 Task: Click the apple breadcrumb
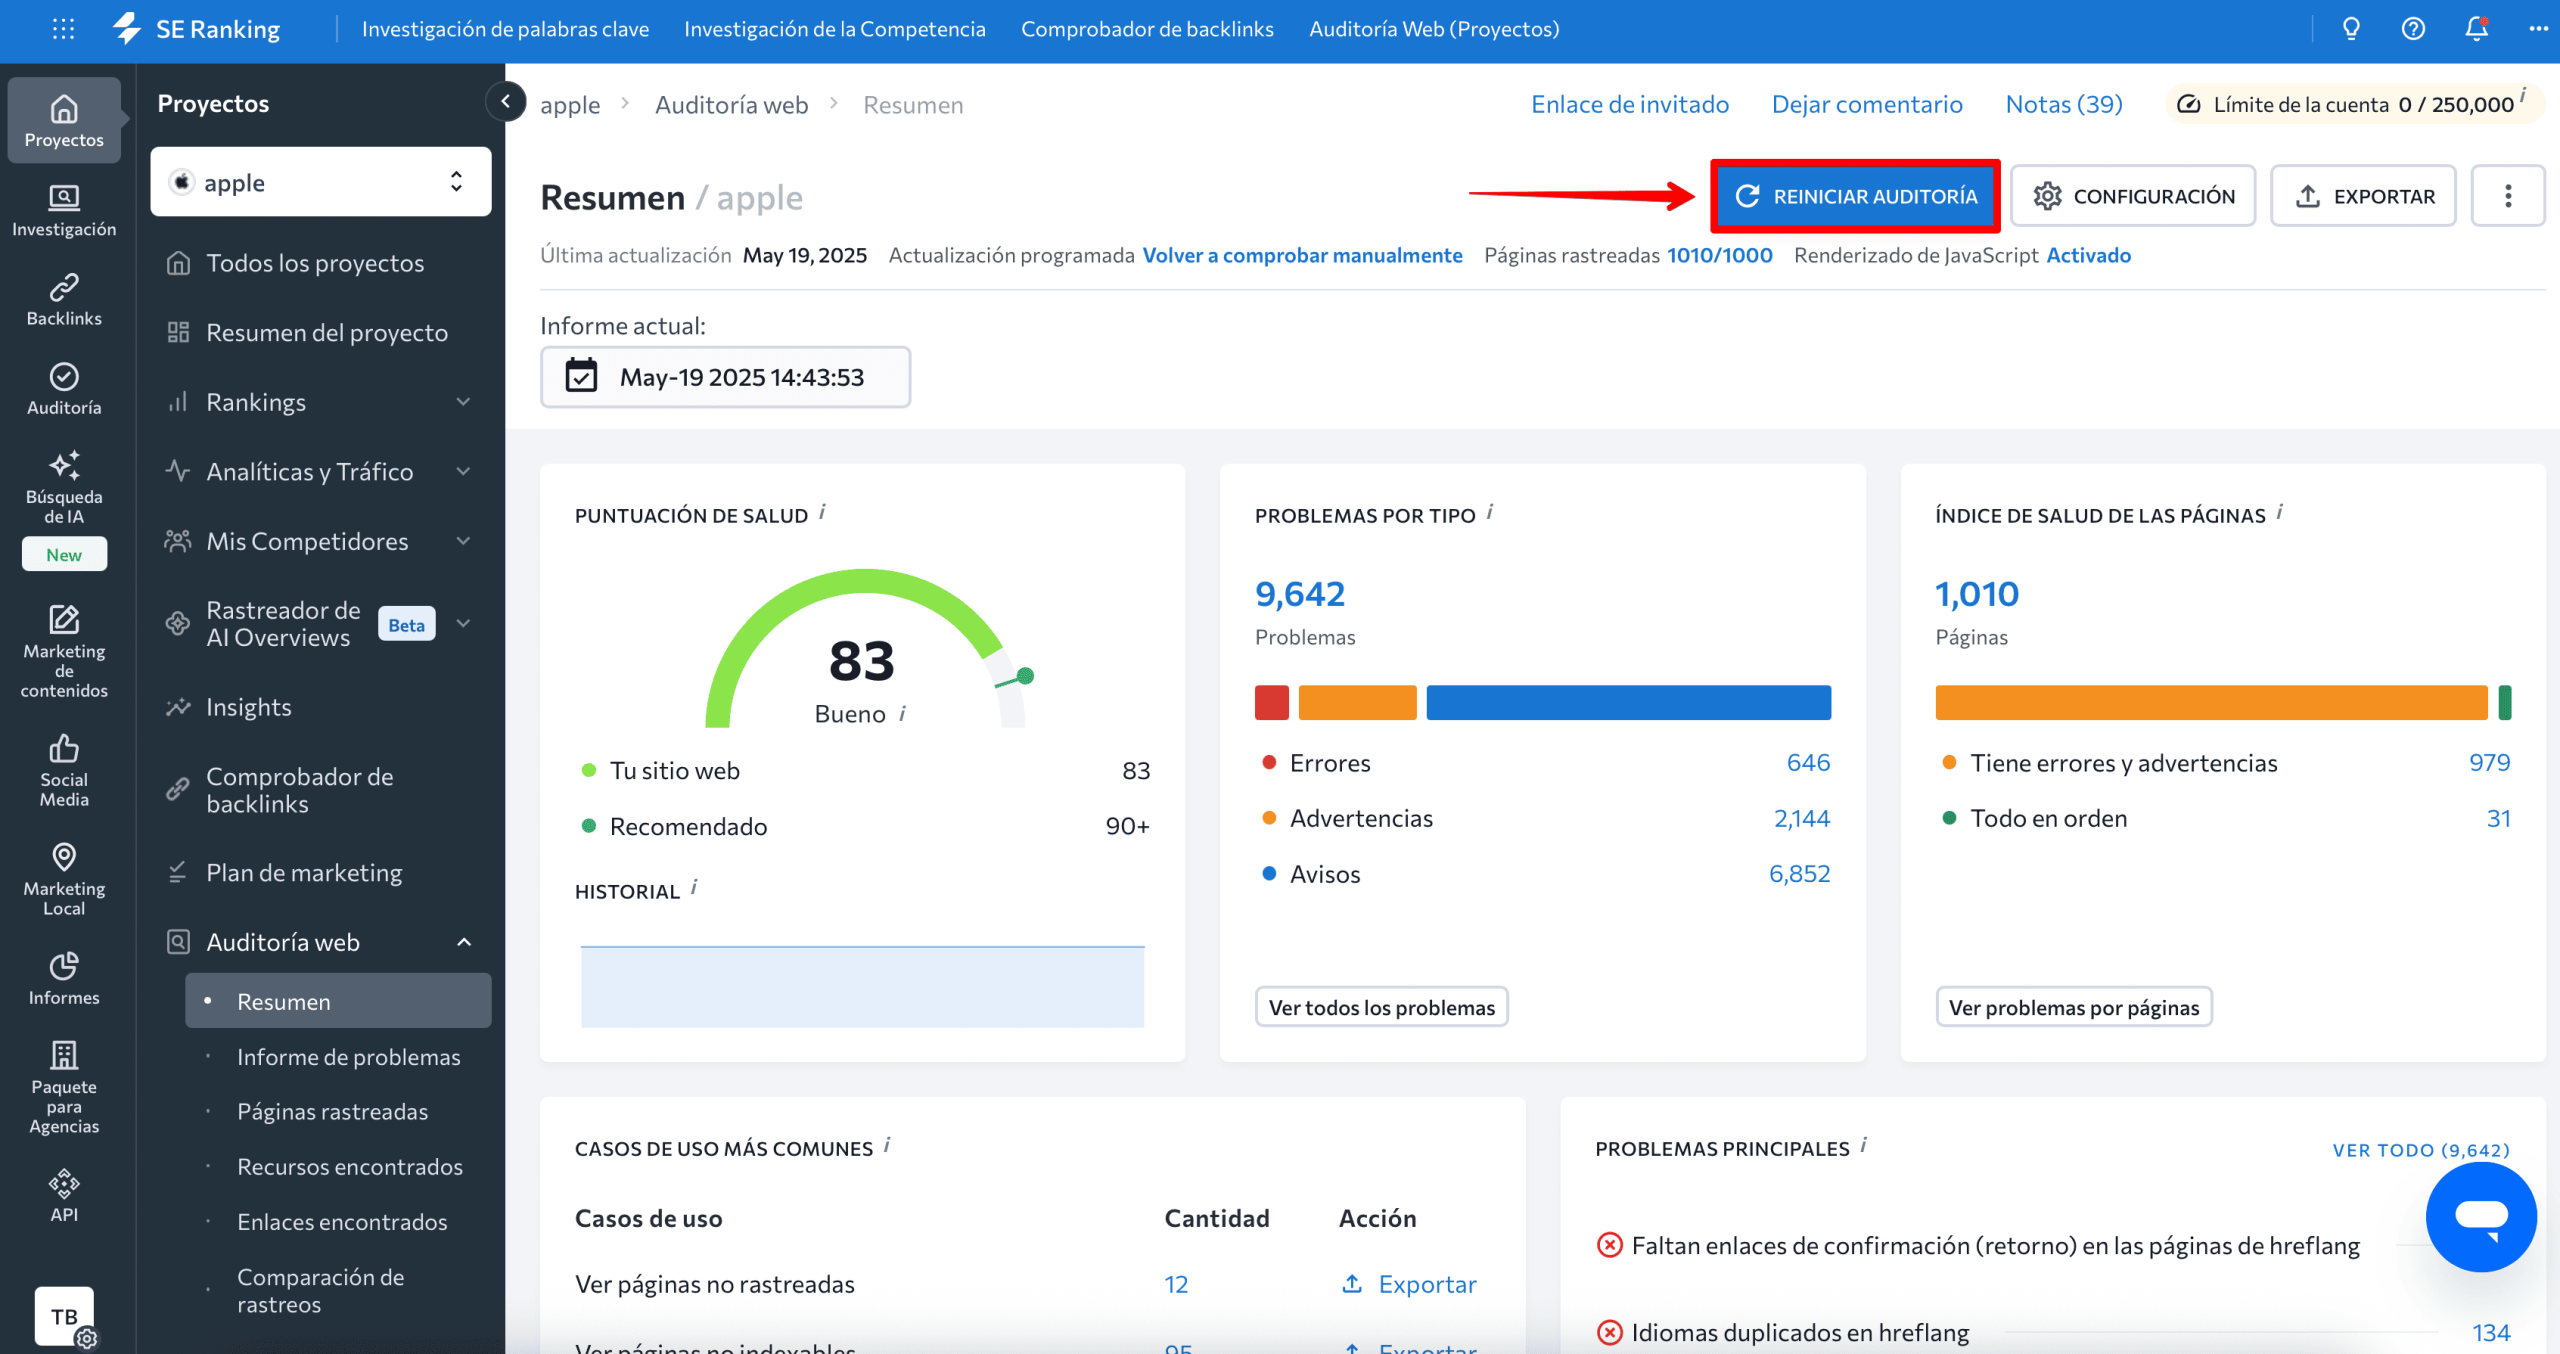coord(570,104)
